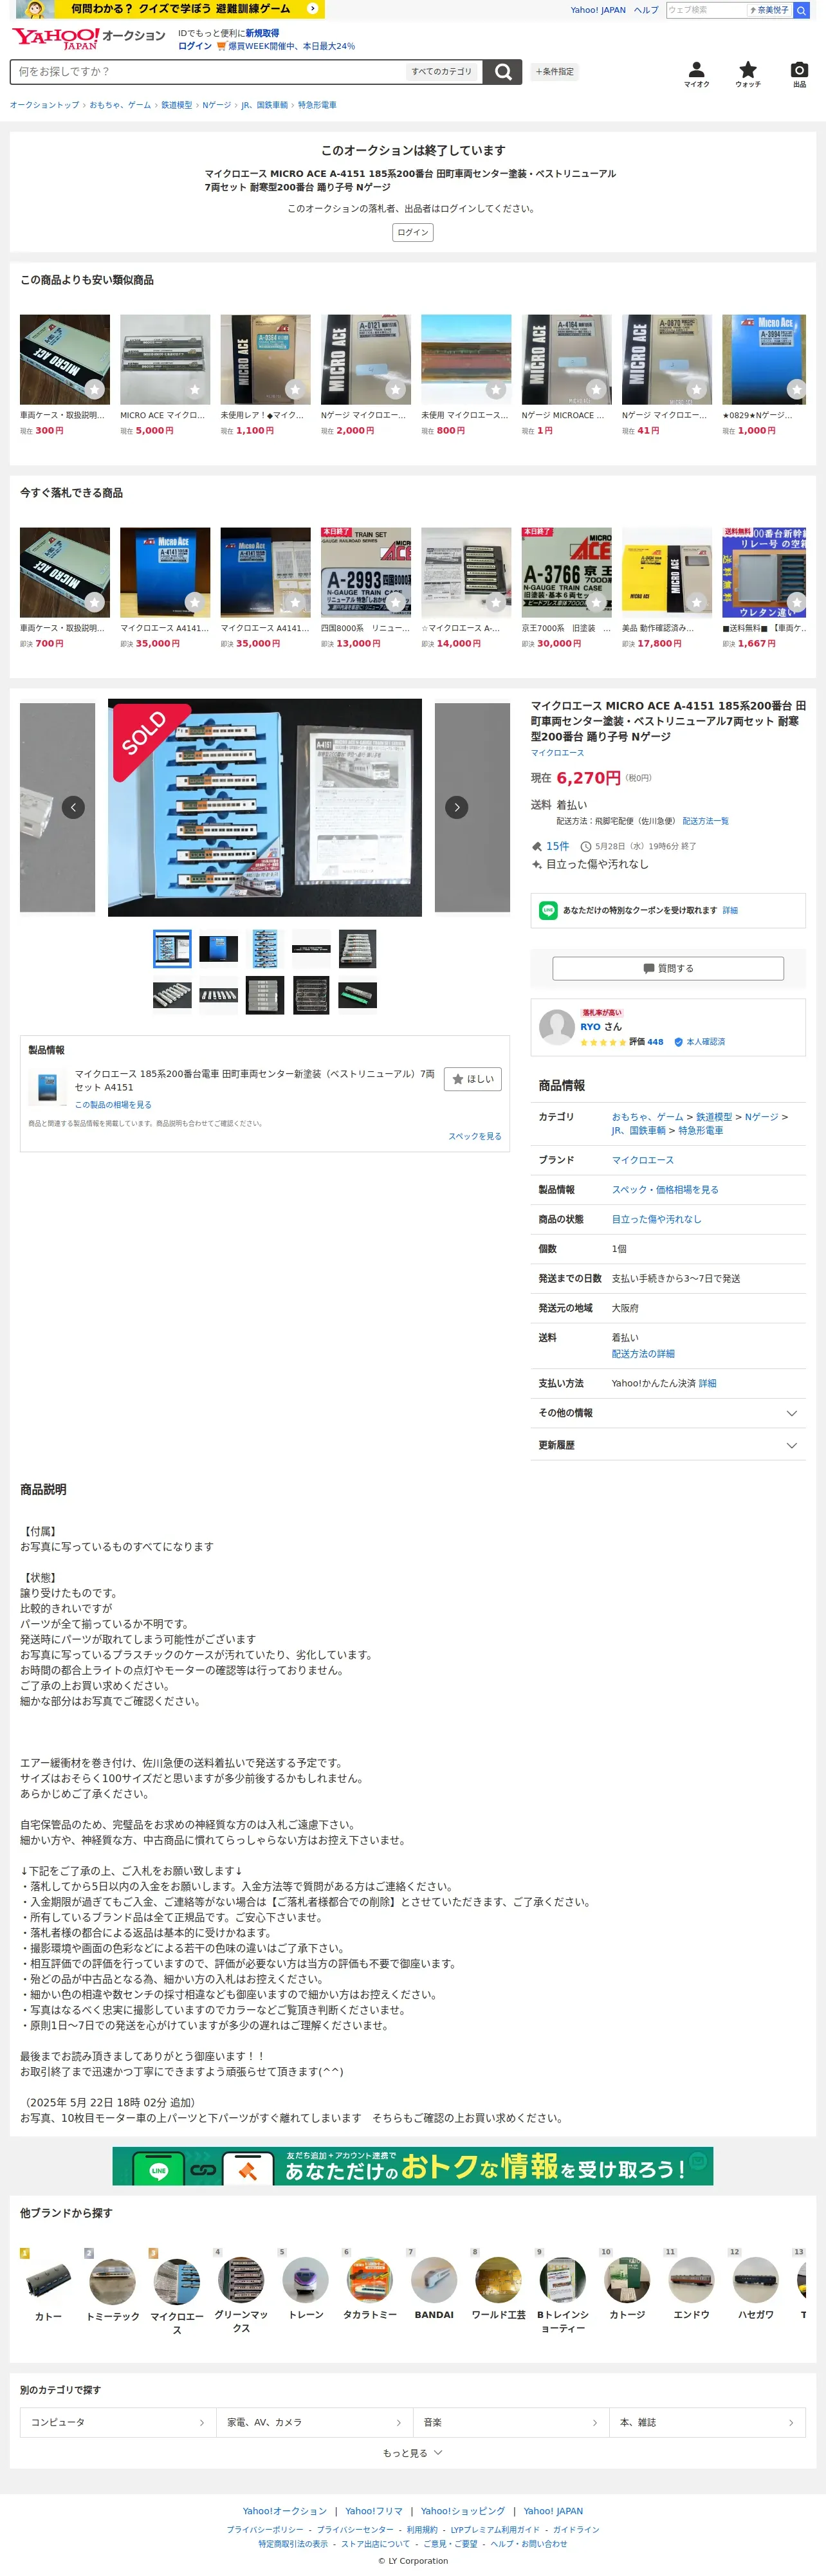The height and width of the screenshot is (2576, 826).
Task: Expand その他の情報 section
Action: [x=667, y=1413]
